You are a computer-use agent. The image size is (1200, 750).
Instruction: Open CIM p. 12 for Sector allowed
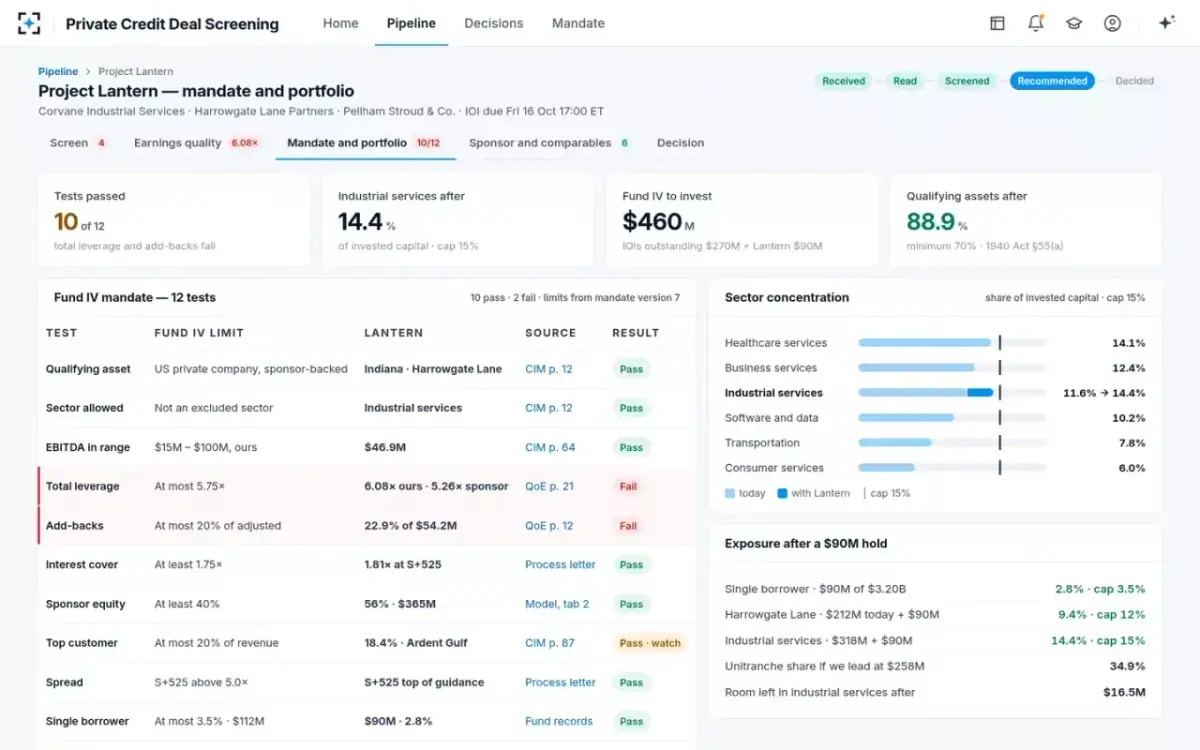pos(549,408)
